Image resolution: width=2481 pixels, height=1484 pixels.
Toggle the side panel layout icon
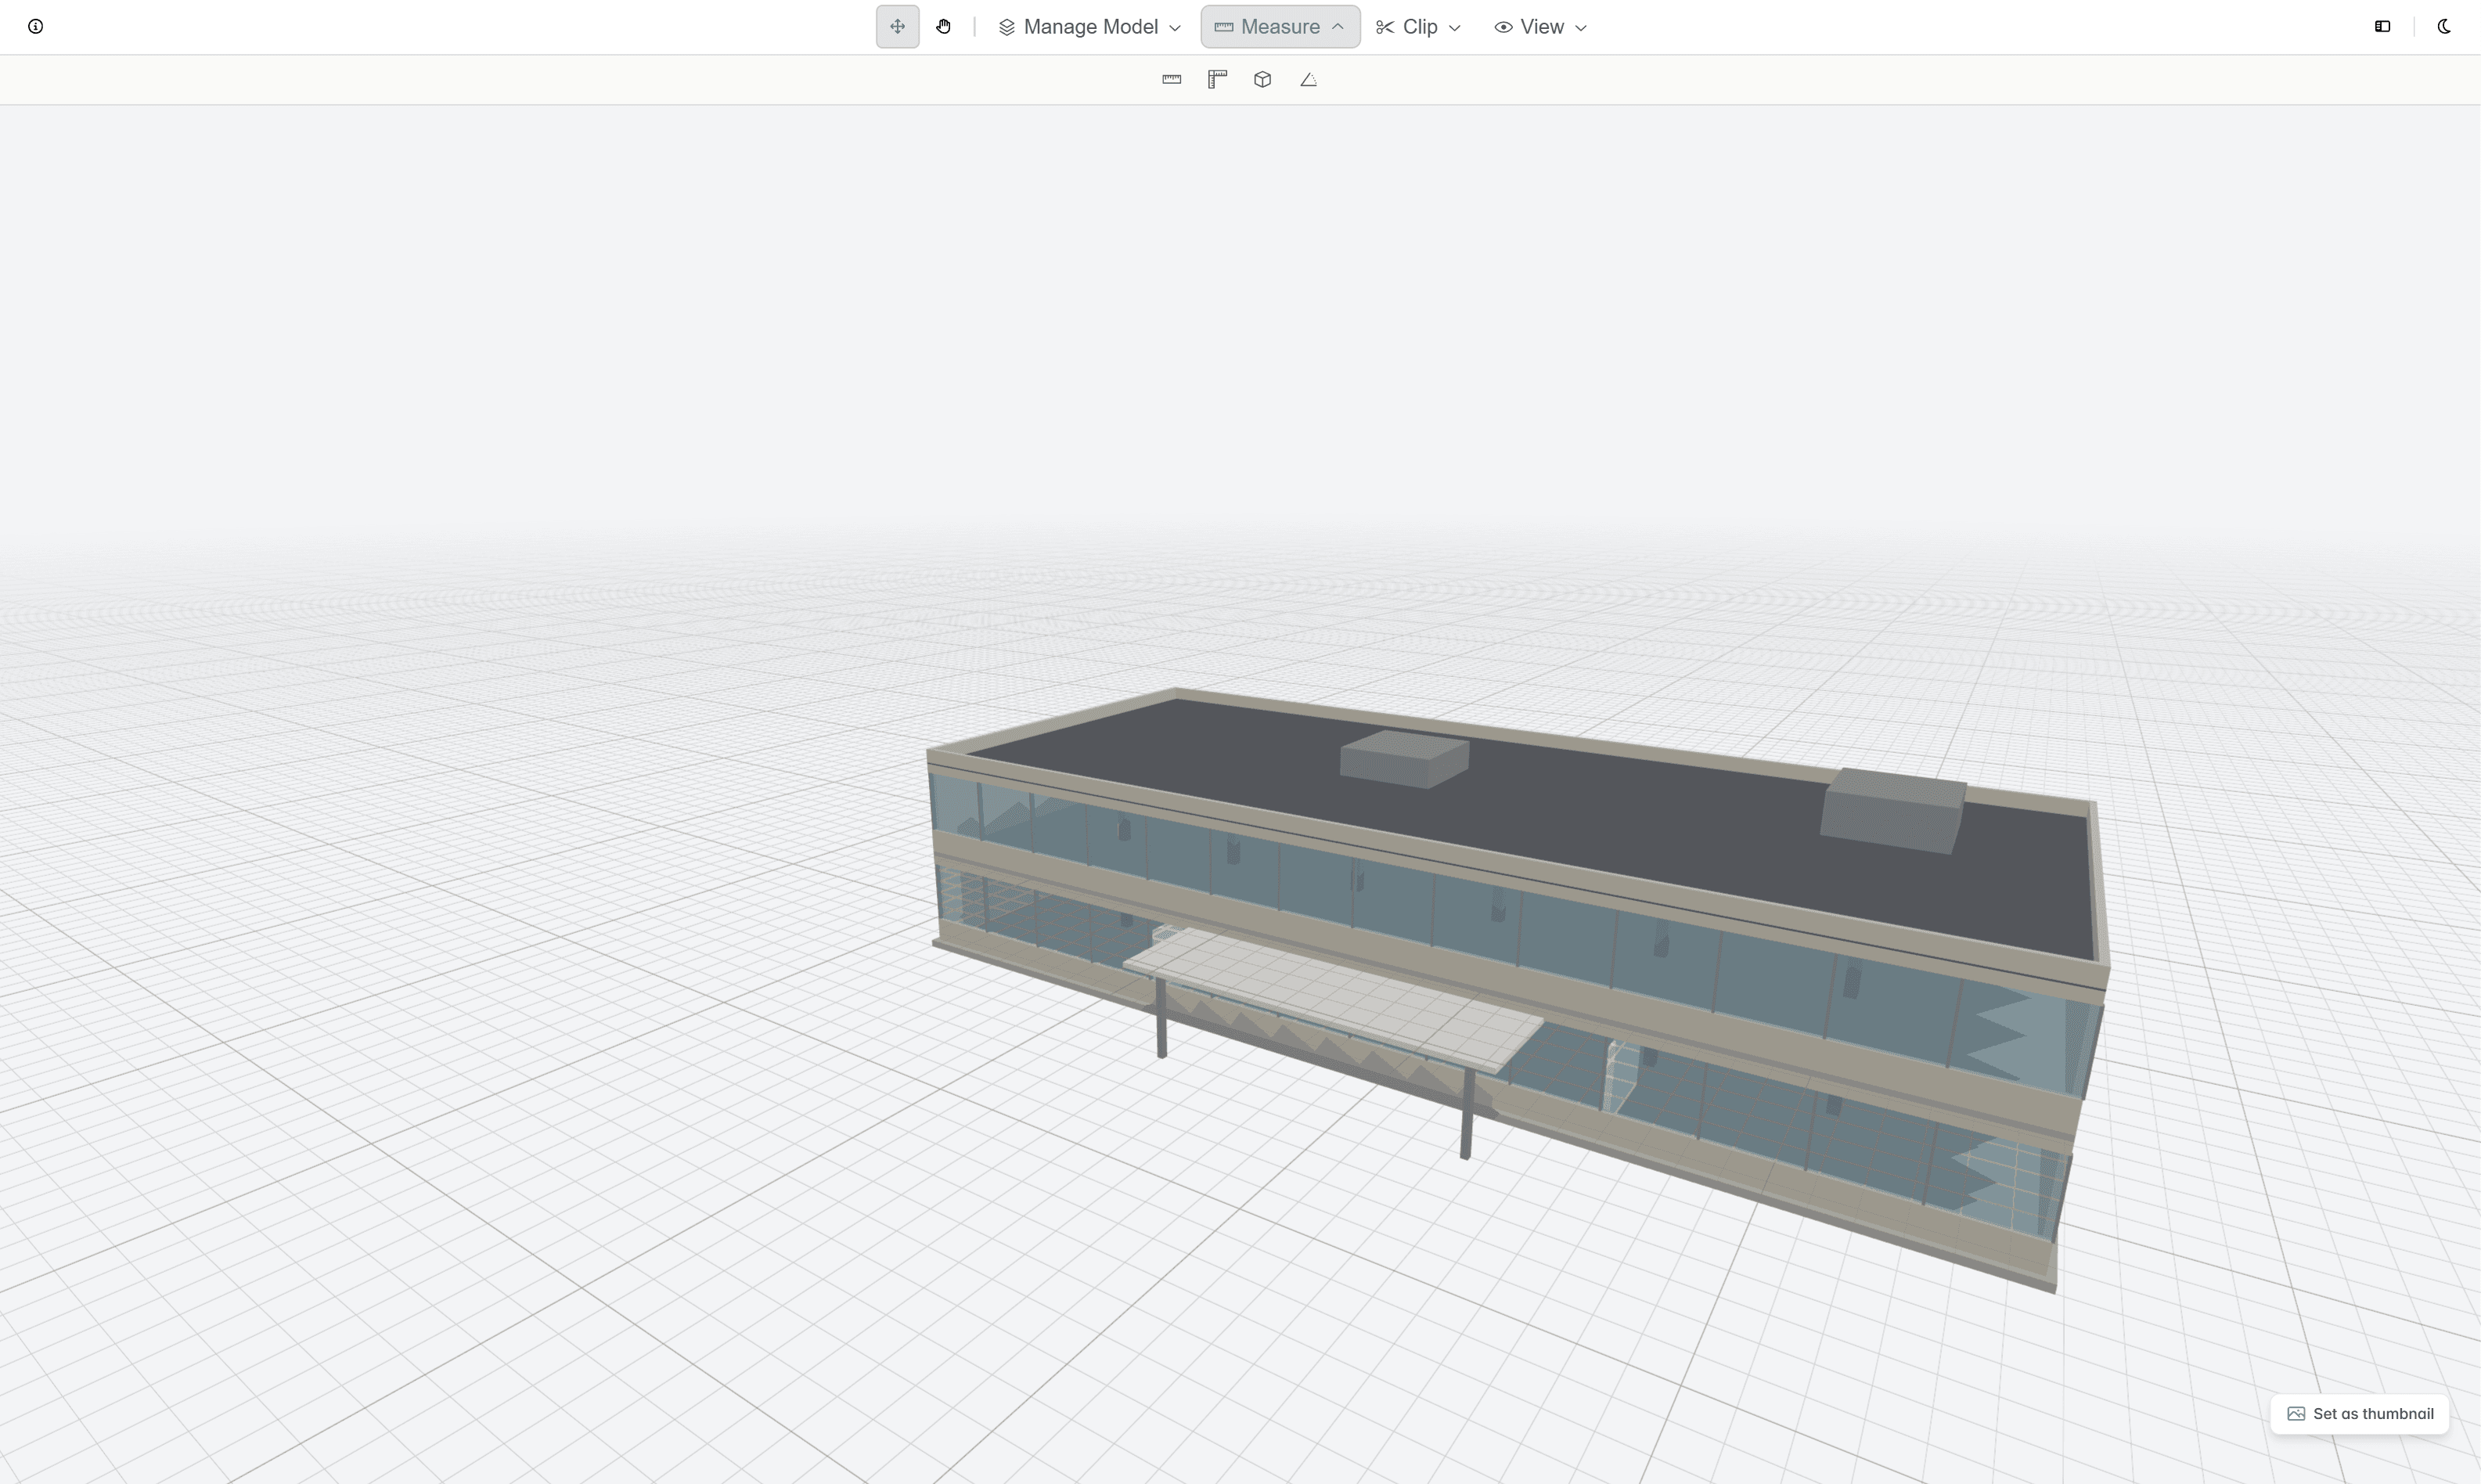click(2382, 27)
